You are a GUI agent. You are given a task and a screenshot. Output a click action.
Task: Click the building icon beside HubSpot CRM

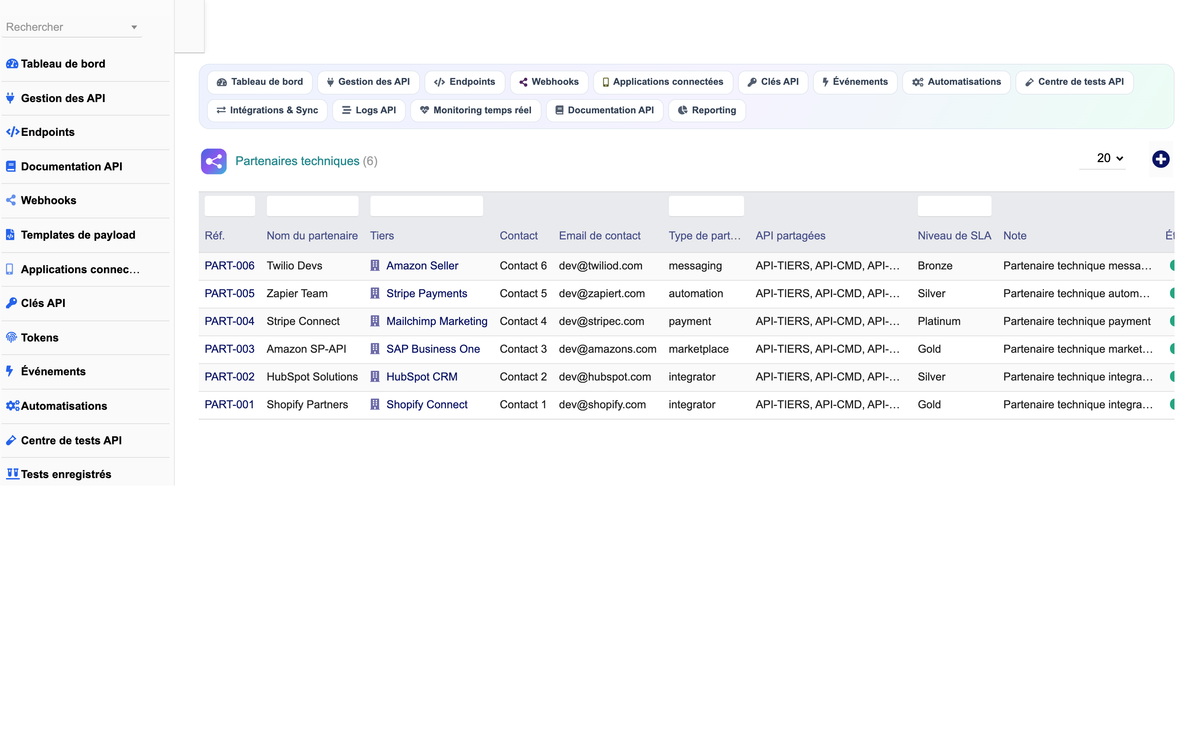pos(375,377)
